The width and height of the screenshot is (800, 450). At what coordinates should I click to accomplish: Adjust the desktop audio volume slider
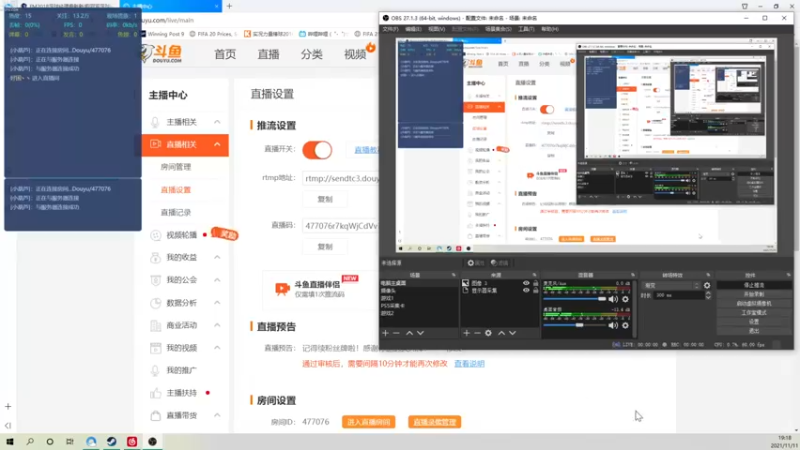point(574,325)
